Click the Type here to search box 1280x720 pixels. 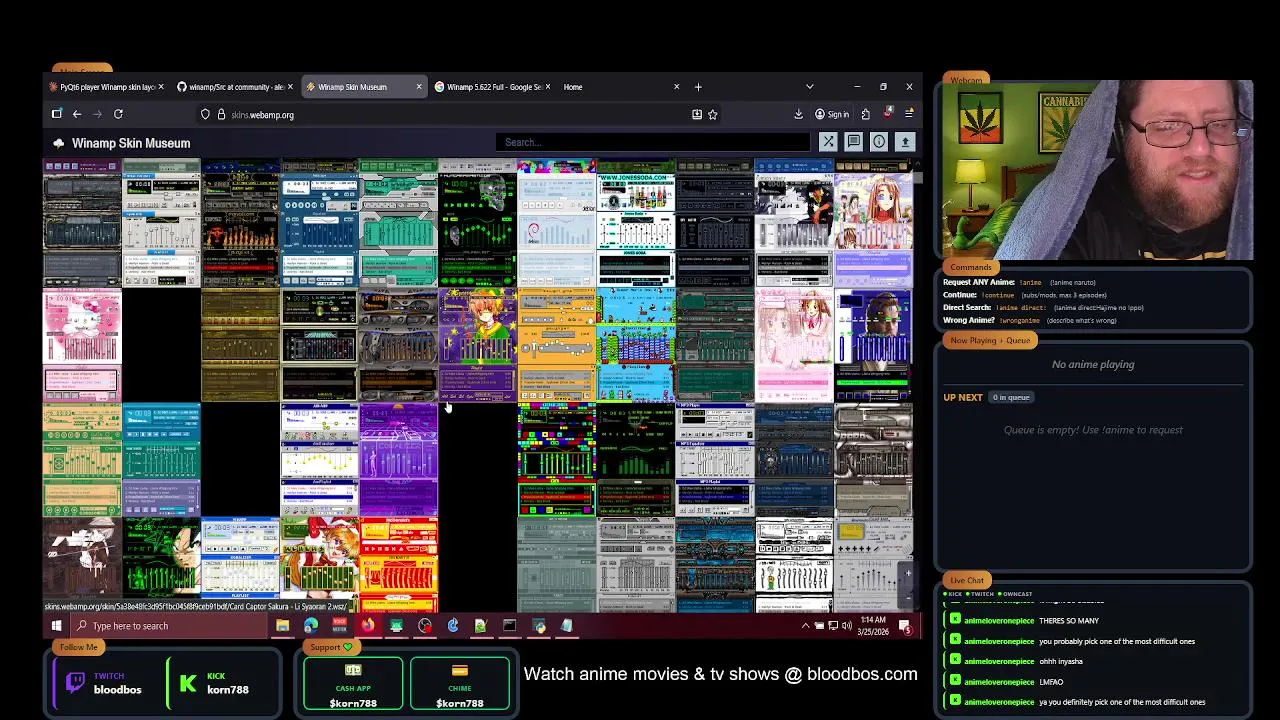coord(168,626)
